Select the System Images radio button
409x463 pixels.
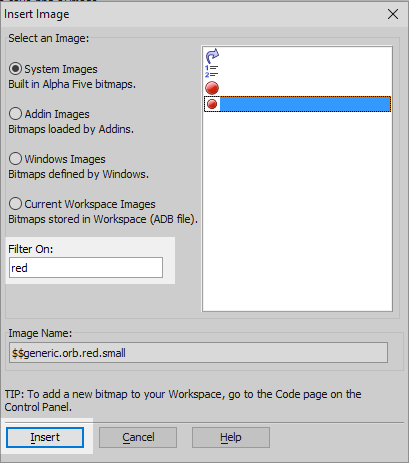(x=15, y=69)
